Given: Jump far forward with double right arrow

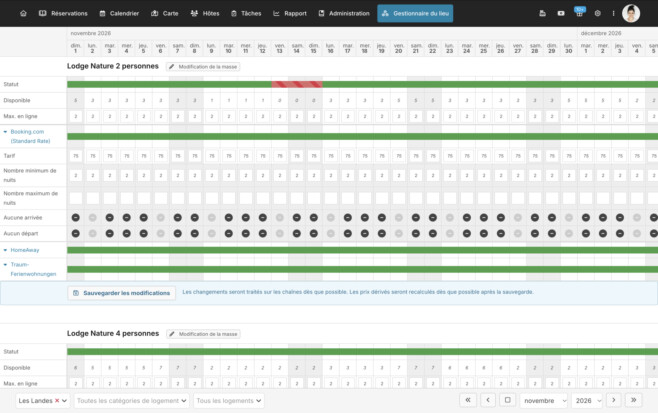Looking at the screenshot, I should click(634, 400).
